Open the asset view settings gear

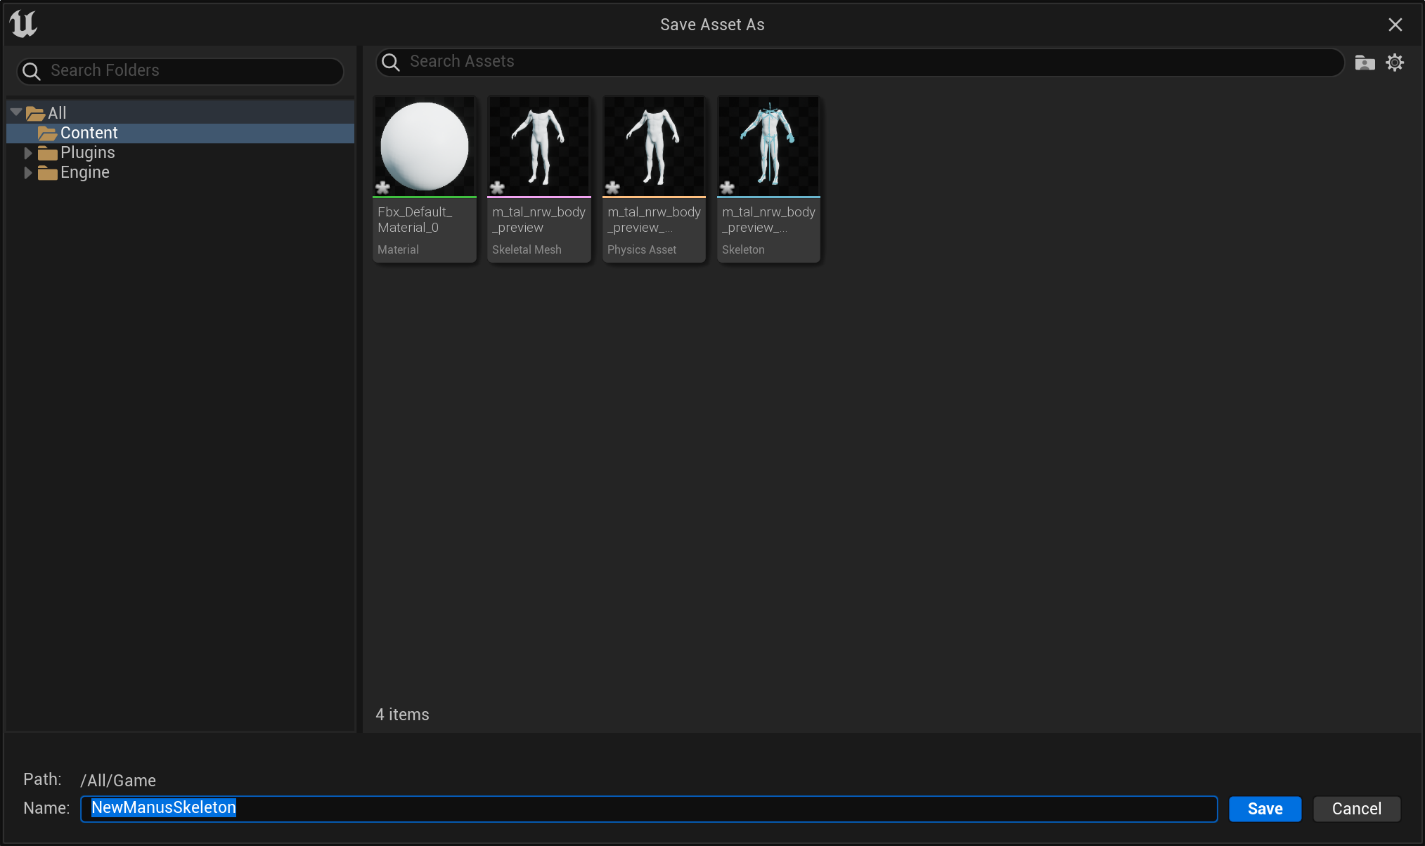click(1395, 63)
